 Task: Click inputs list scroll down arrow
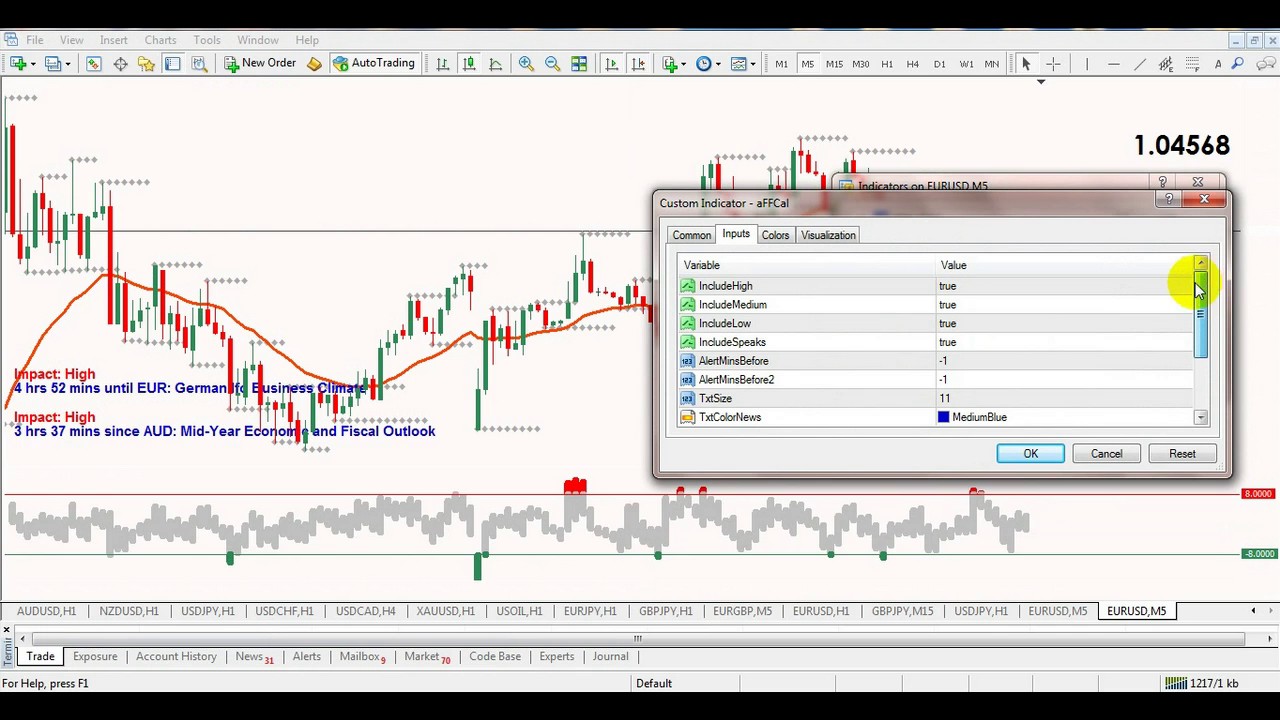pyautogui.click(x=1201, y=418)
